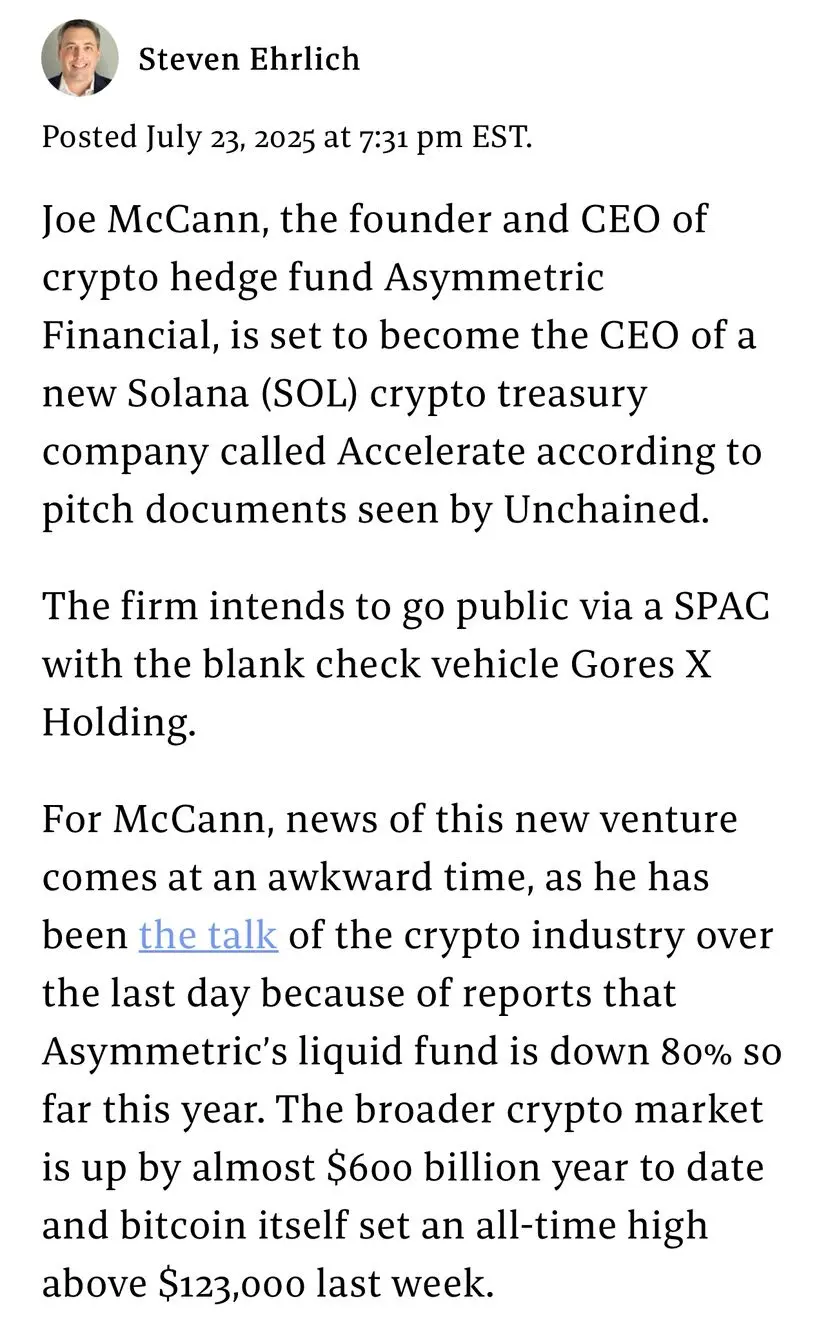Image resolution: width=828 pixels, height=1334 pixels.
Task: Click the "$123,000" bitcoin price
Action: tap(229, 1283)
